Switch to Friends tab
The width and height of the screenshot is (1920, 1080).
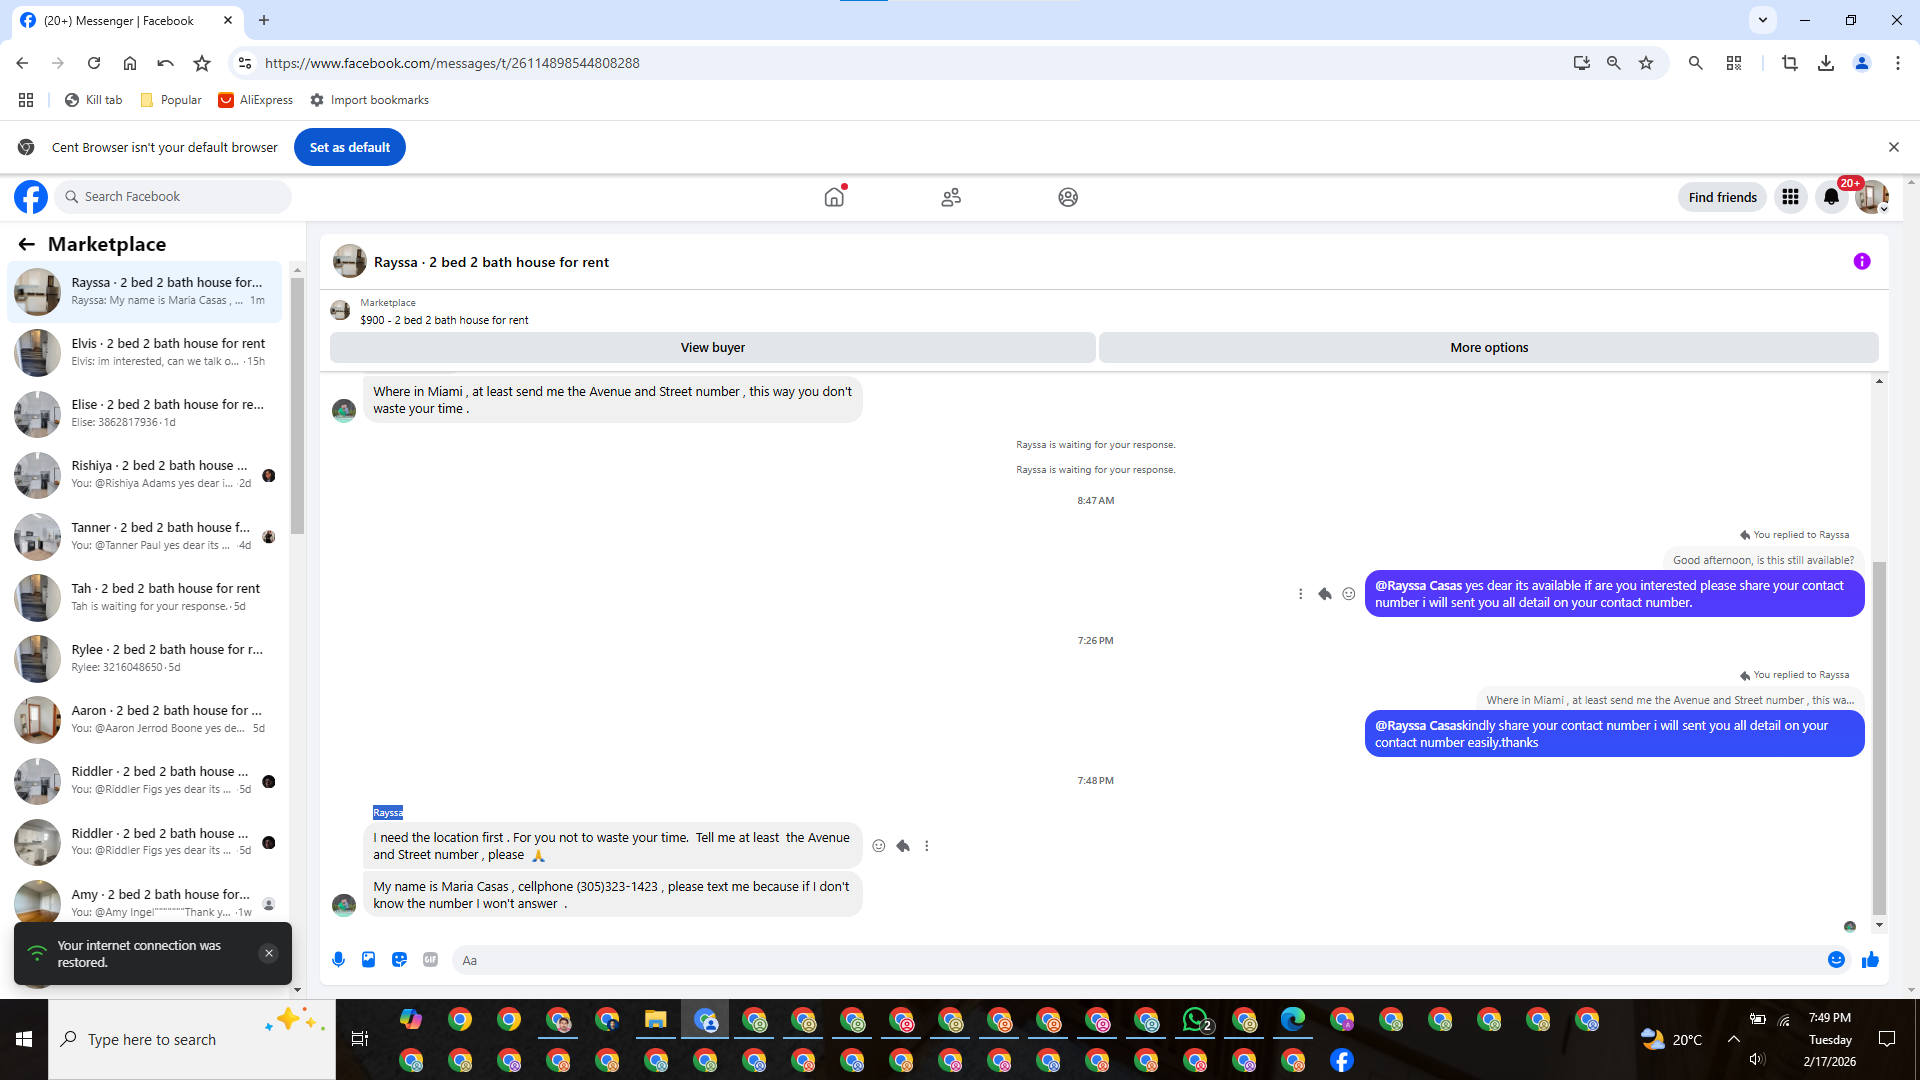tap(951, 197)
